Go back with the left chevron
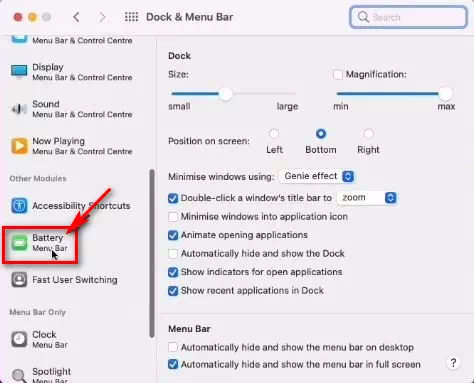474x383 pixels. pos(76,17)
